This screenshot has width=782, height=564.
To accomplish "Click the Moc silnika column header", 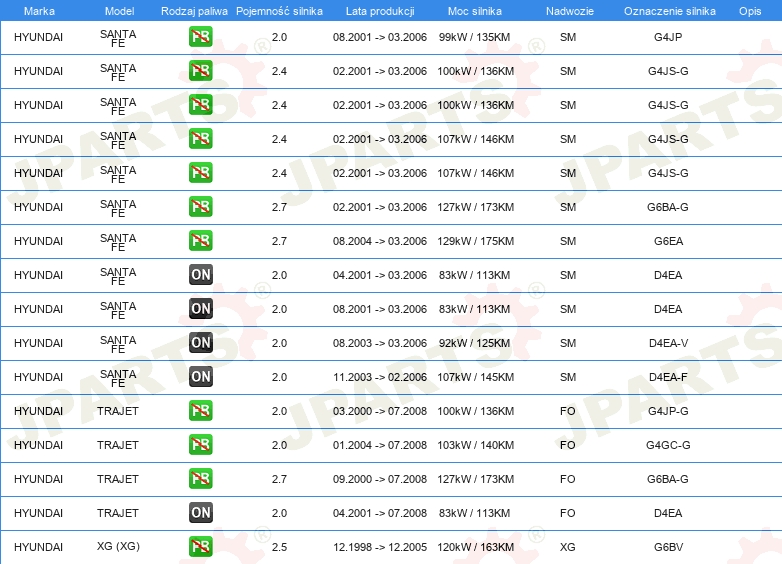I will [x=475, y=11].
